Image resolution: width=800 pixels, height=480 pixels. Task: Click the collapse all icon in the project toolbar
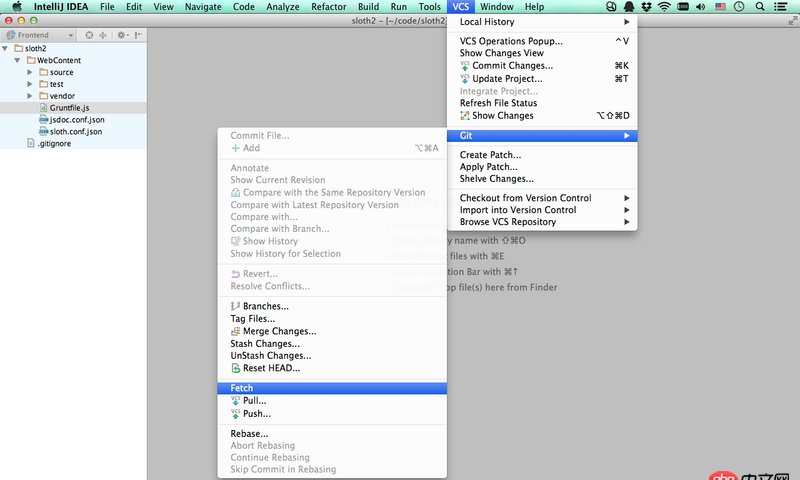[103, 35]
